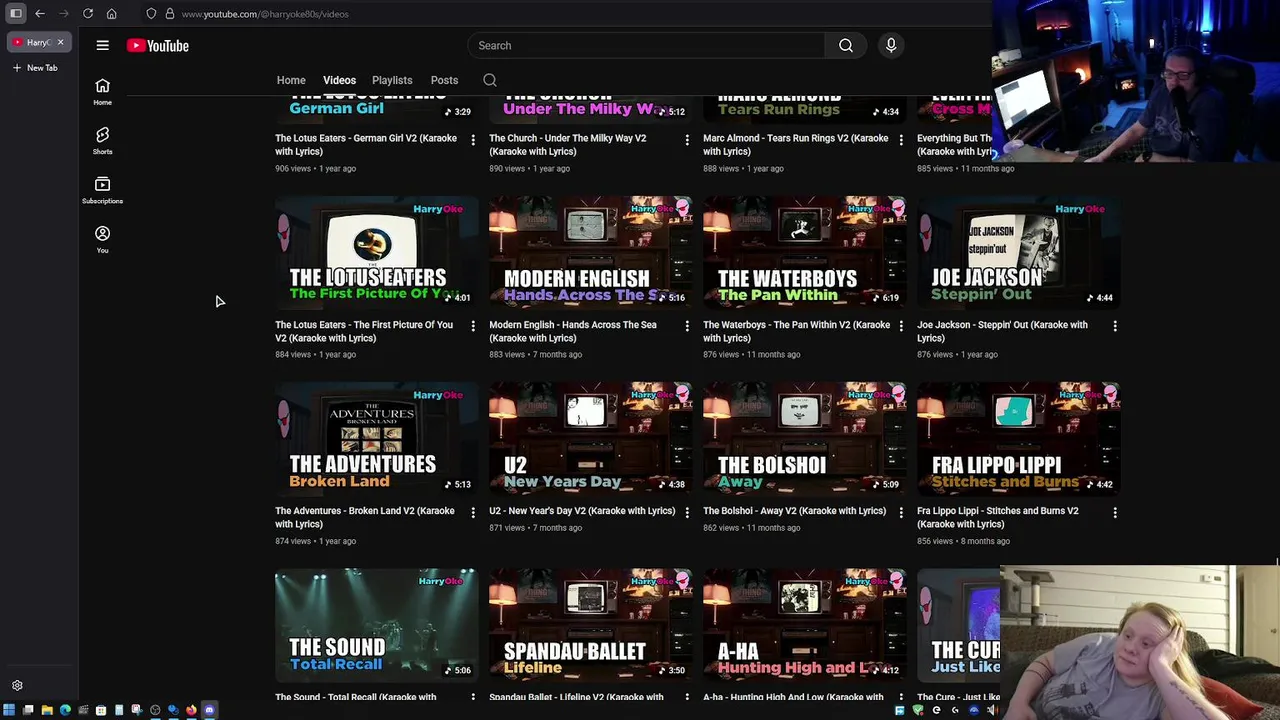Open Modern English Hands Across The Sea link

tap(573, 331)
